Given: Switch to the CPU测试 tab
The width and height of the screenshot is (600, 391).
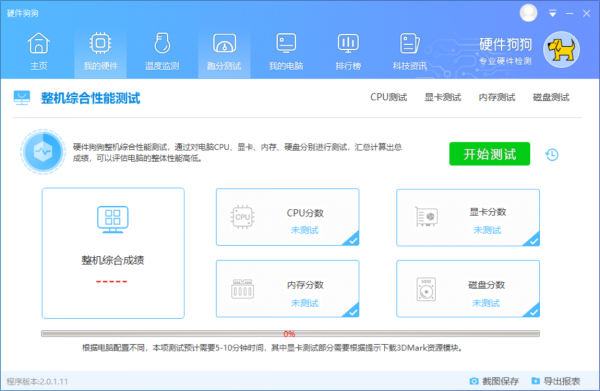Looking at the screenshot, I should pos(388,97).
